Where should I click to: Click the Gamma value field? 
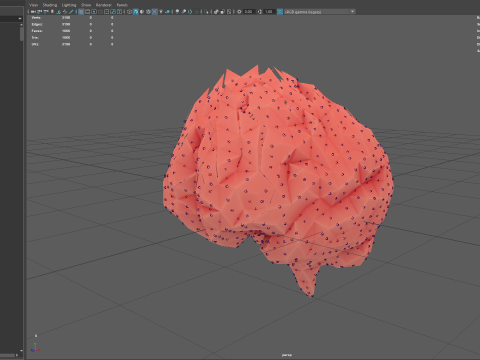tap(269, 12)
